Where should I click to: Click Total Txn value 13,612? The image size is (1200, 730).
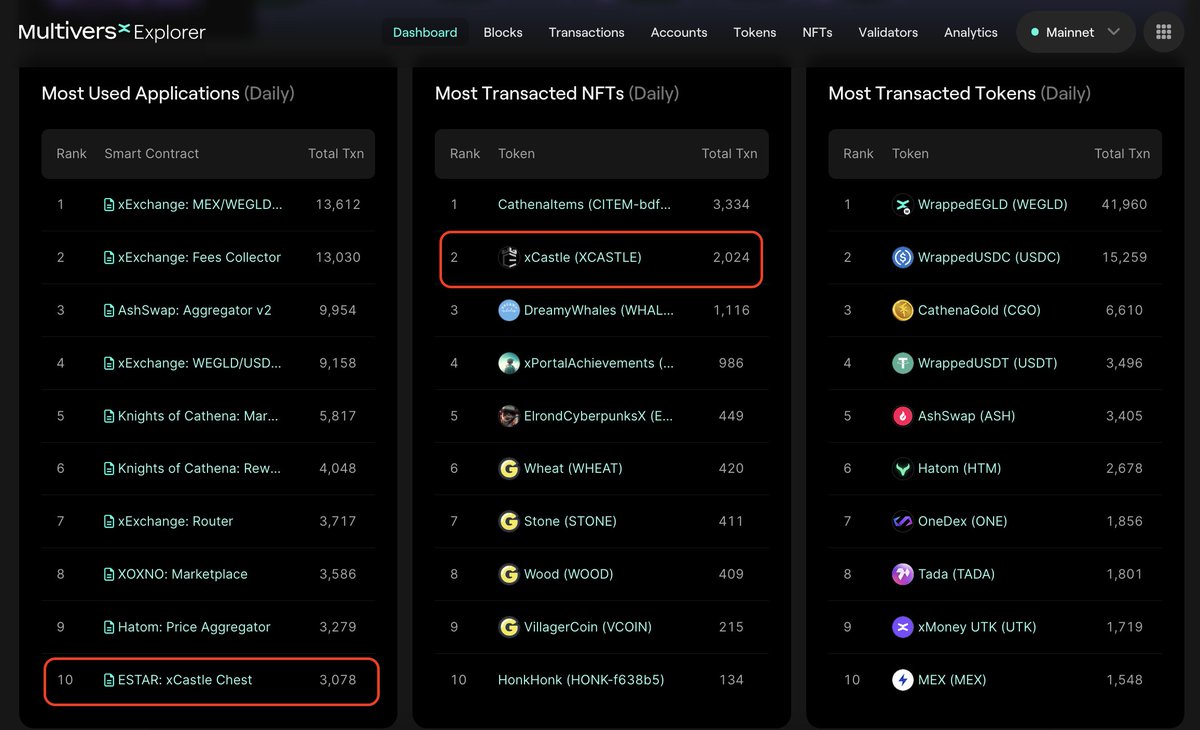coord(337,205)
